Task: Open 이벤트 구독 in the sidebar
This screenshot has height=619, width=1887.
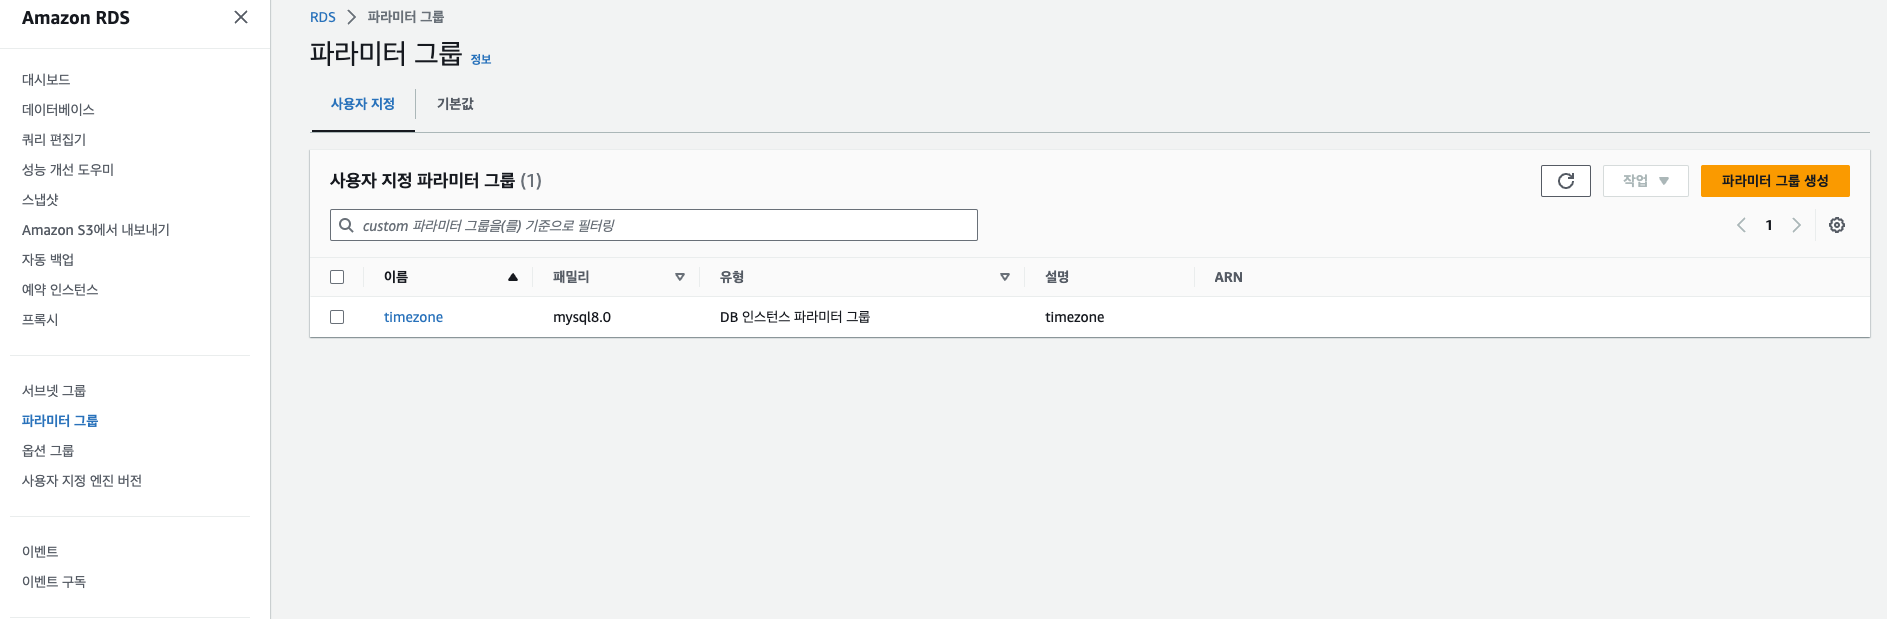Action: [x=54, y=581]
